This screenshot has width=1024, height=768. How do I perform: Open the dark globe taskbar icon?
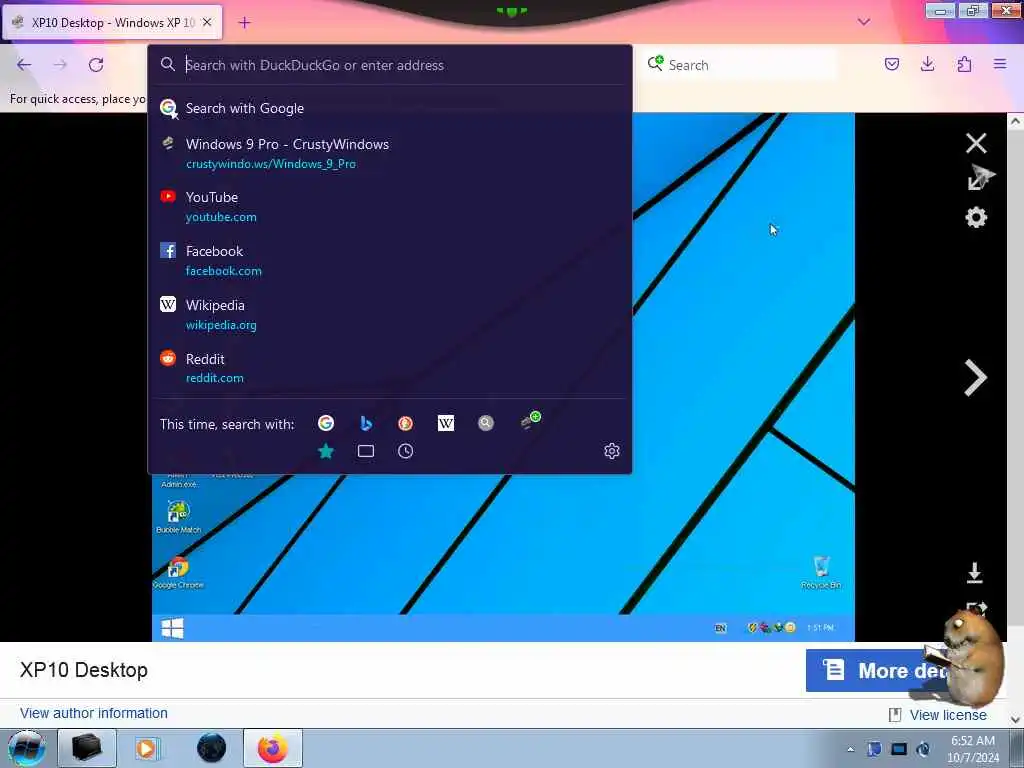pyautogui.click(x=211, y=748)
